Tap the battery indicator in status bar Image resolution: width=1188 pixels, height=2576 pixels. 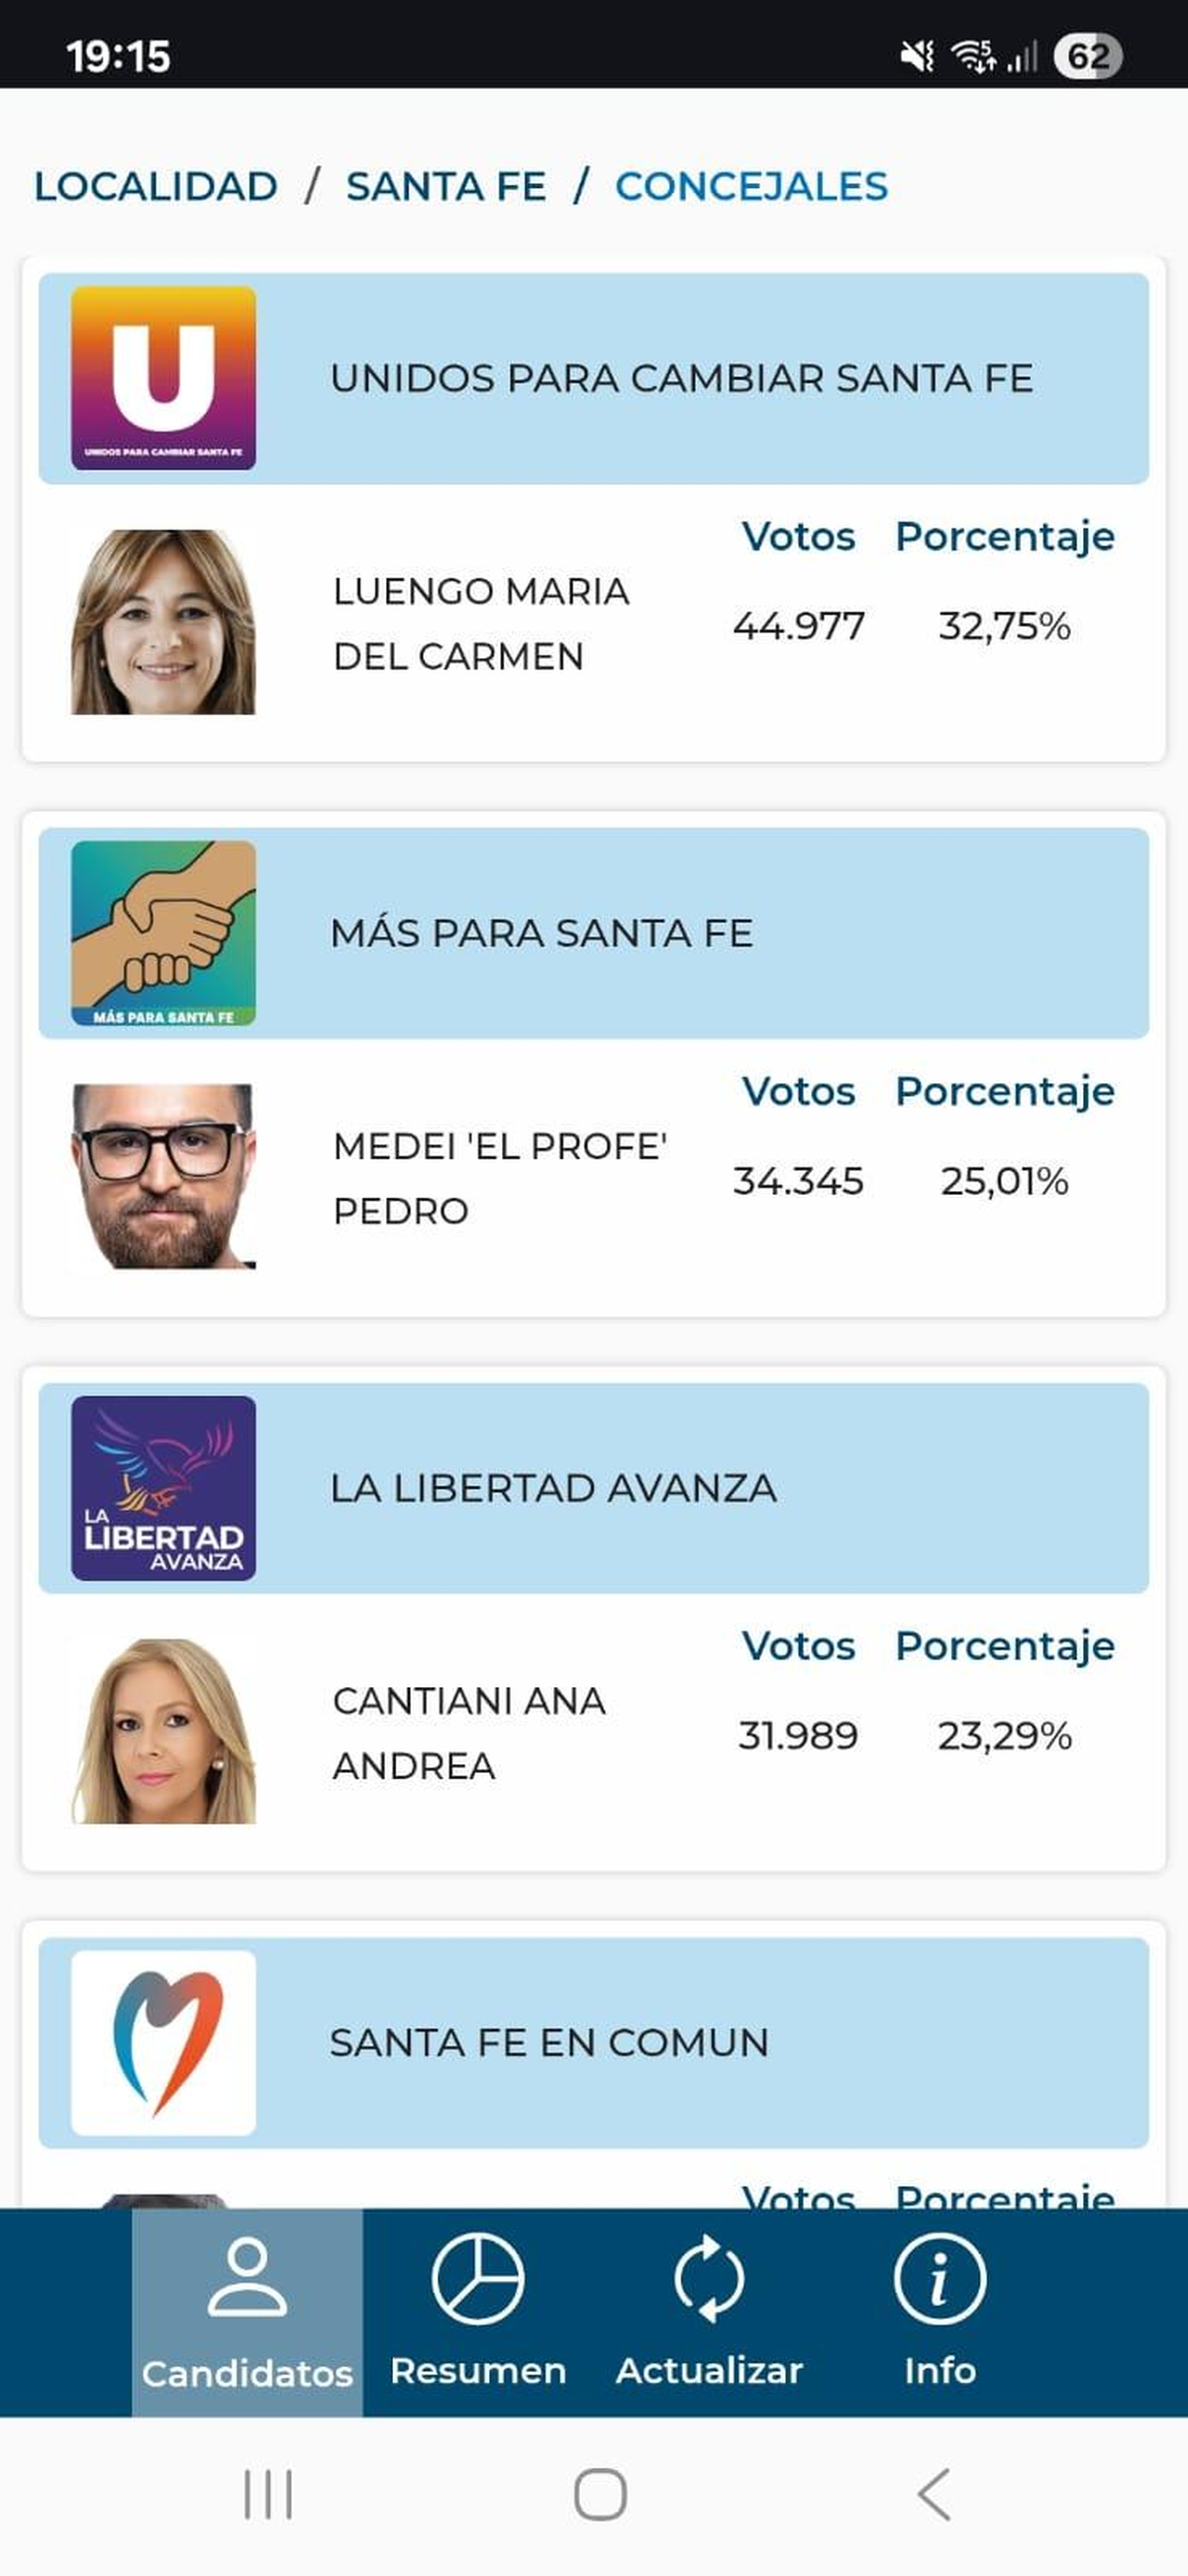[x=1088, y=56]
